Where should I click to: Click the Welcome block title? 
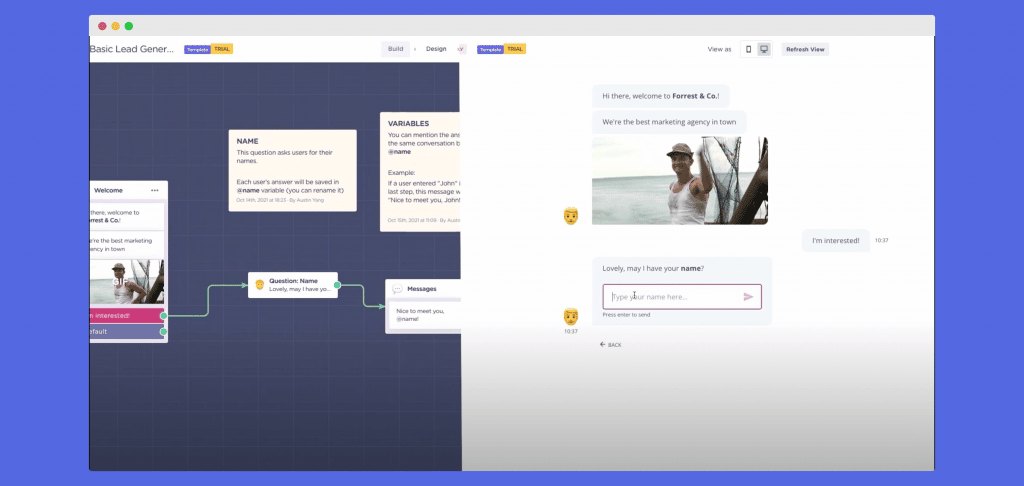(108, 190)
